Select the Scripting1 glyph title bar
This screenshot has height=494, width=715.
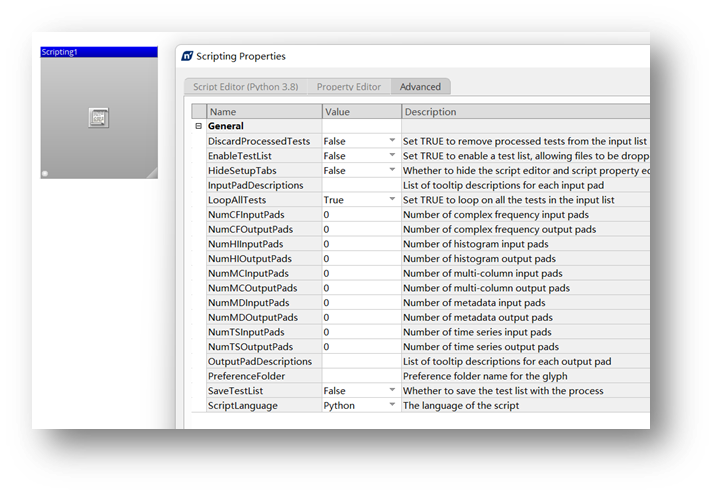[x=98, y=52]
